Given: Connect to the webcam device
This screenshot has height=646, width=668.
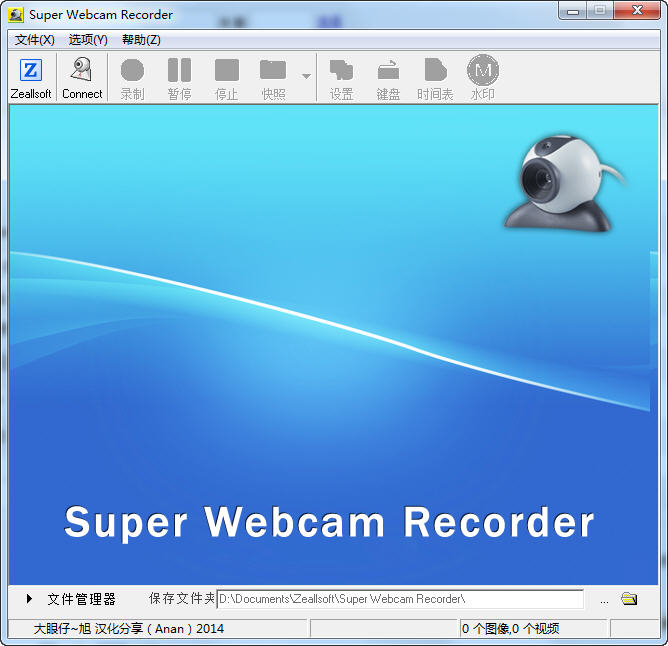Looking at the screenshot, I should (82, 77).
